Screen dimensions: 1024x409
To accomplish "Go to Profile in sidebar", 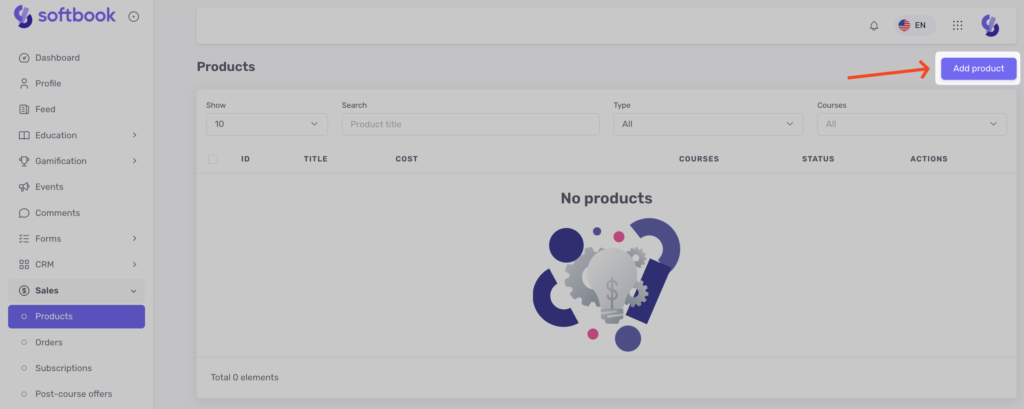I will point(48,84).
